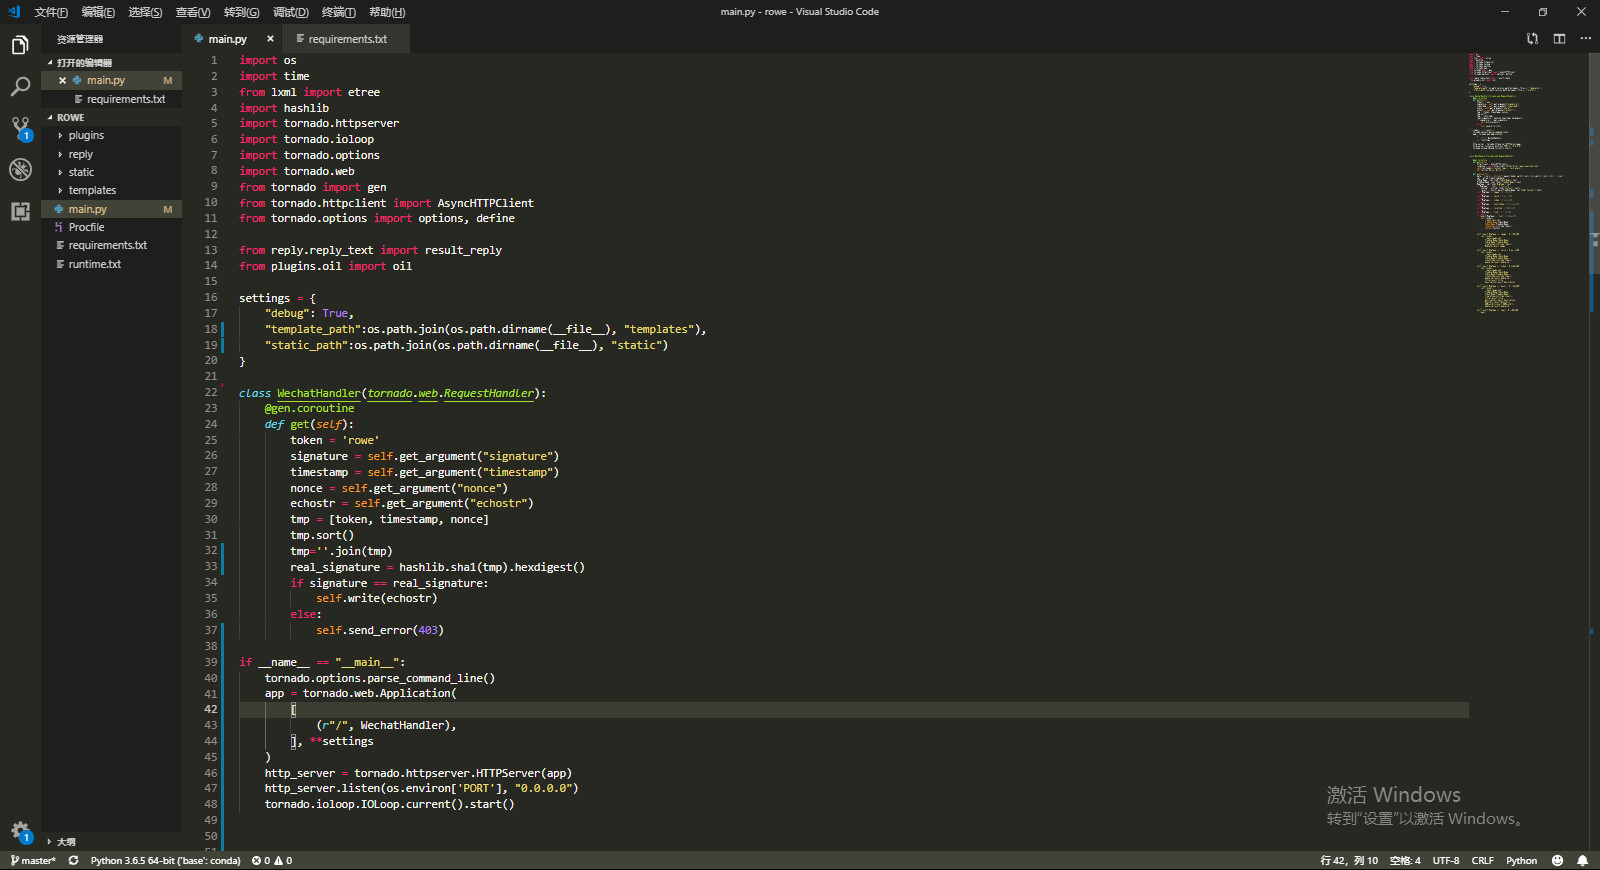Image resolution: width=1600 pixels, height=870 pixels.
Task: Open Procfile in the file tree
Action: click(x=86, y=228)
